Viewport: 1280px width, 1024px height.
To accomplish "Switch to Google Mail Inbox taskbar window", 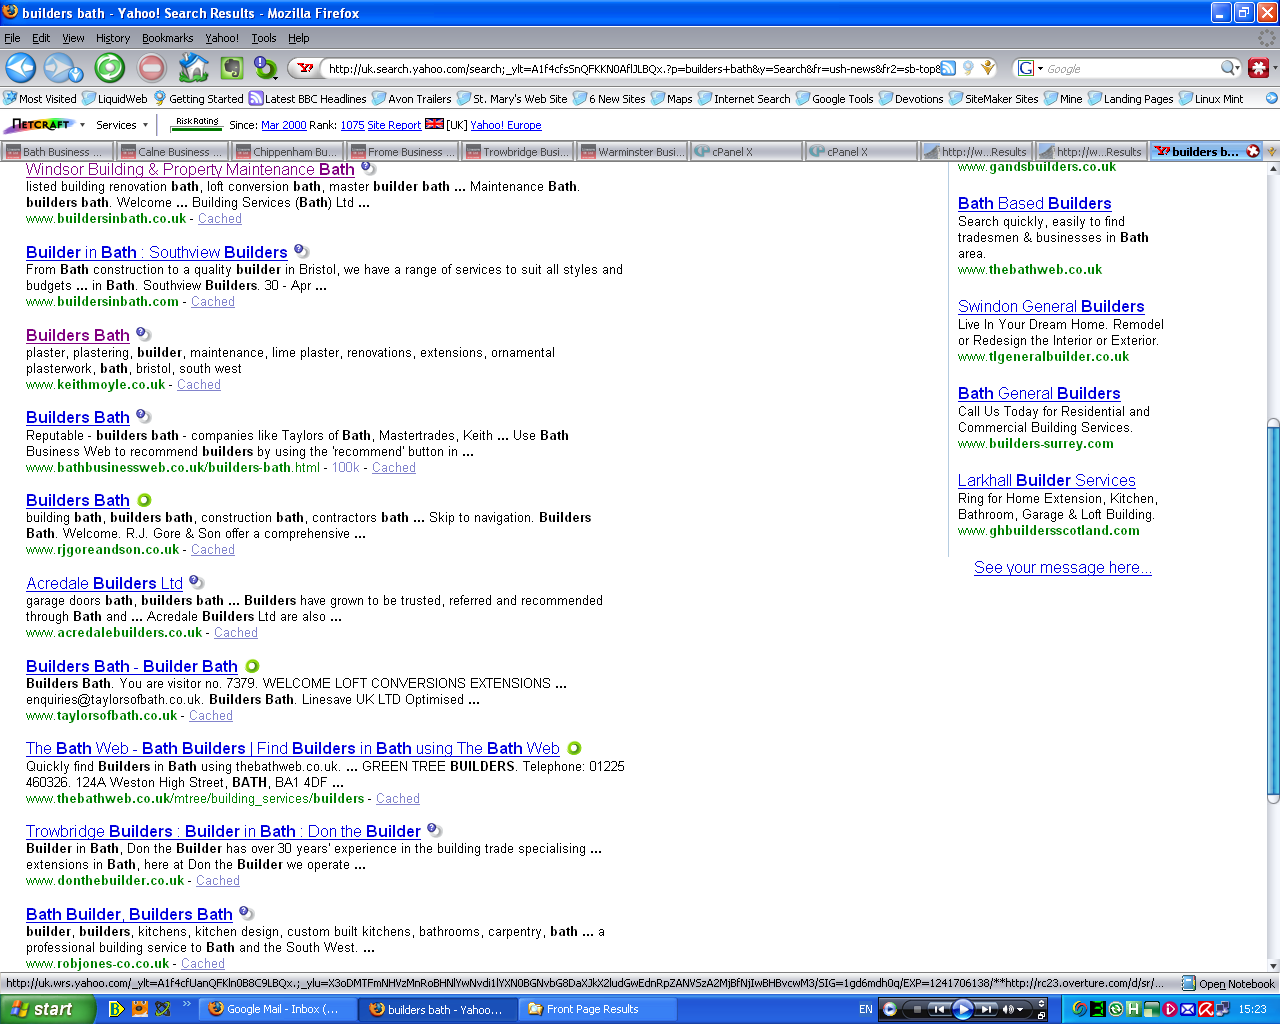I will (275, 1009).
